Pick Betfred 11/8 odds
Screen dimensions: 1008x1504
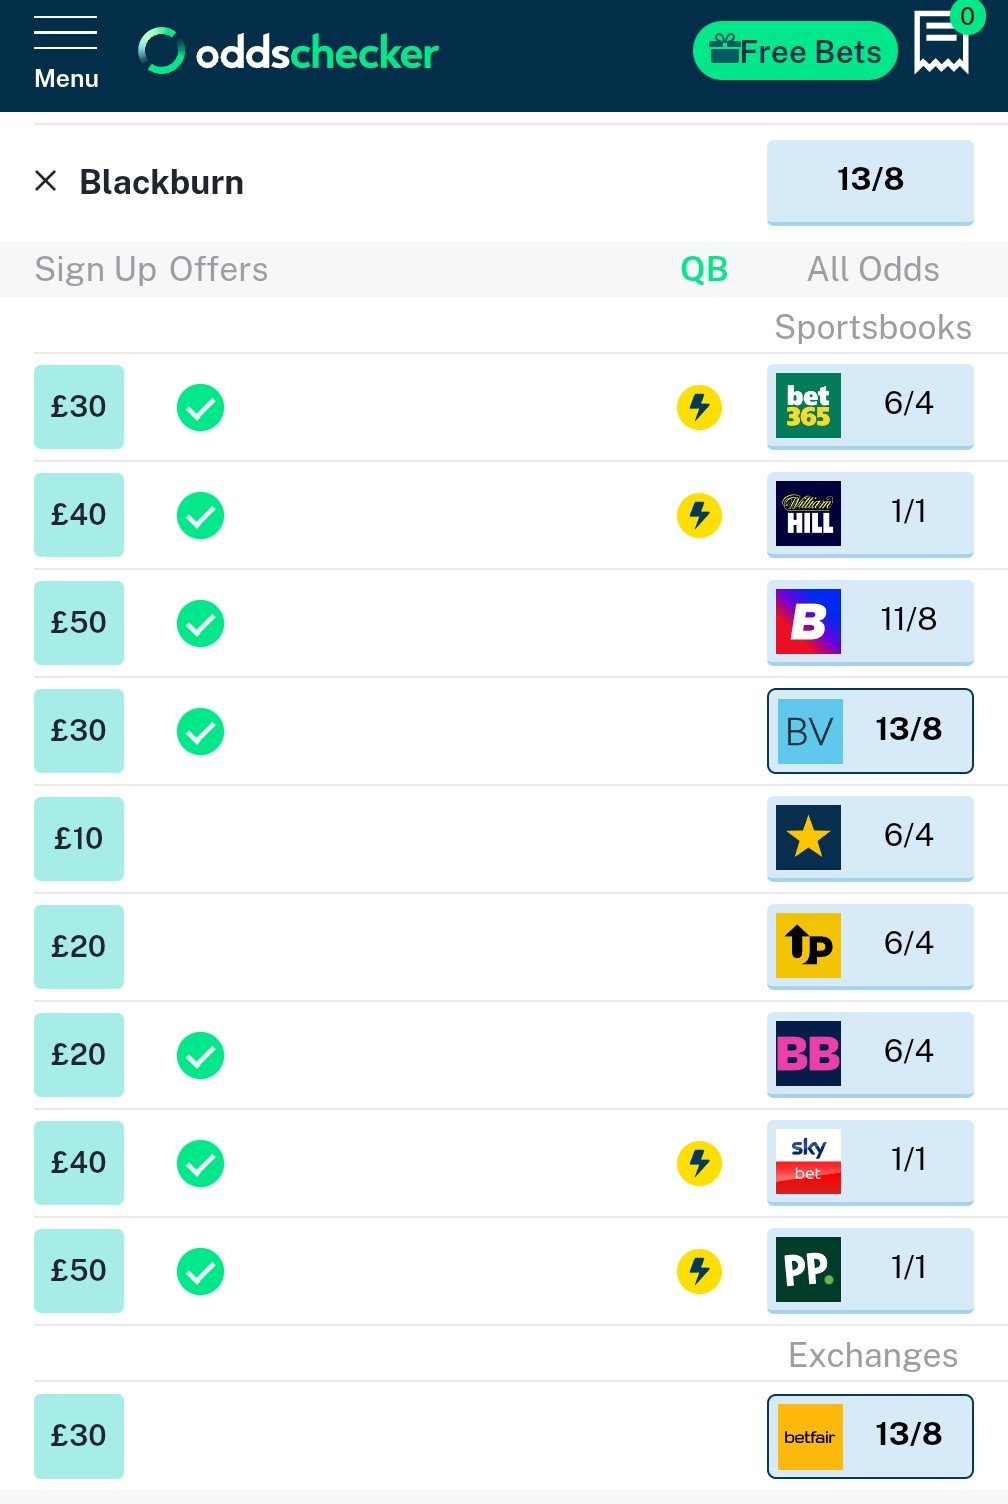[x=870, y=622]
